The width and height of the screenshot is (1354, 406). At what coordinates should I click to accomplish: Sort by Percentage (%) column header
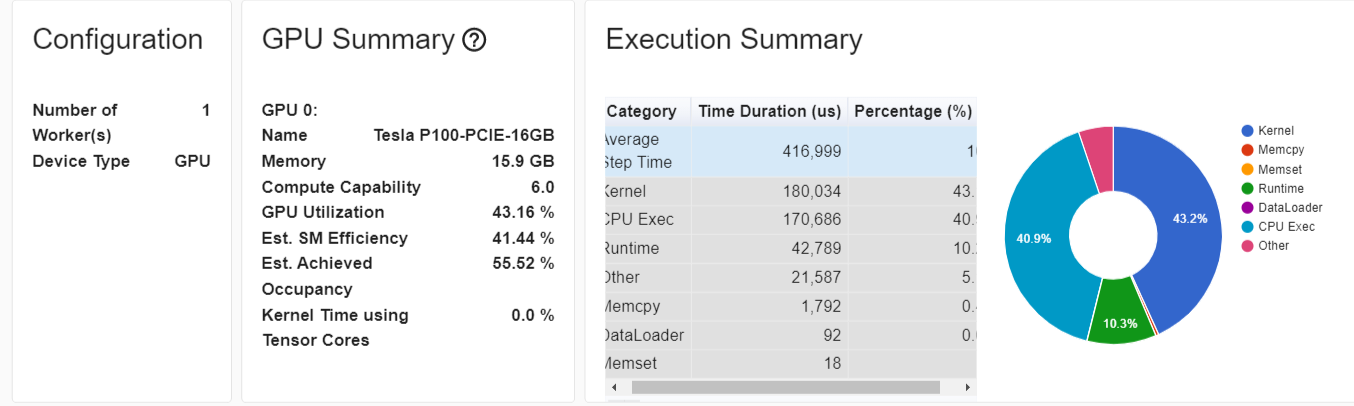[912, 111]
